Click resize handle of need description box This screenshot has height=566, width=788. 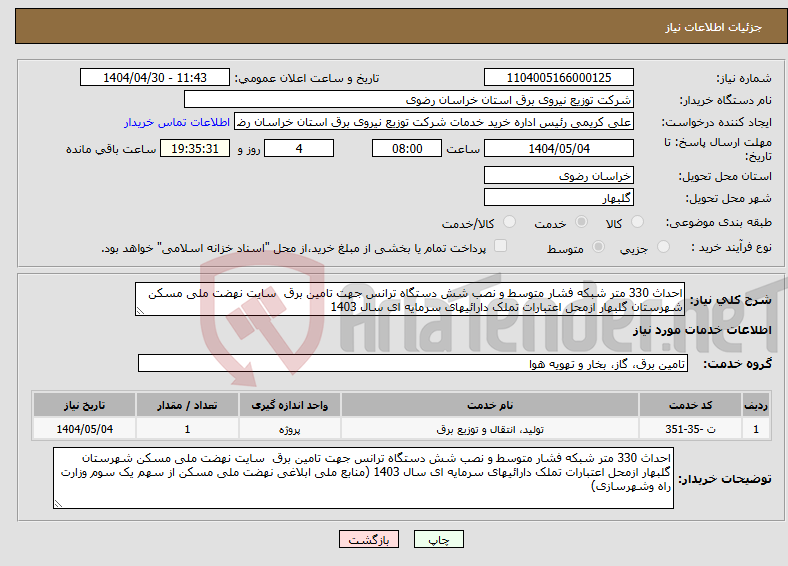[x=140, y=311]
